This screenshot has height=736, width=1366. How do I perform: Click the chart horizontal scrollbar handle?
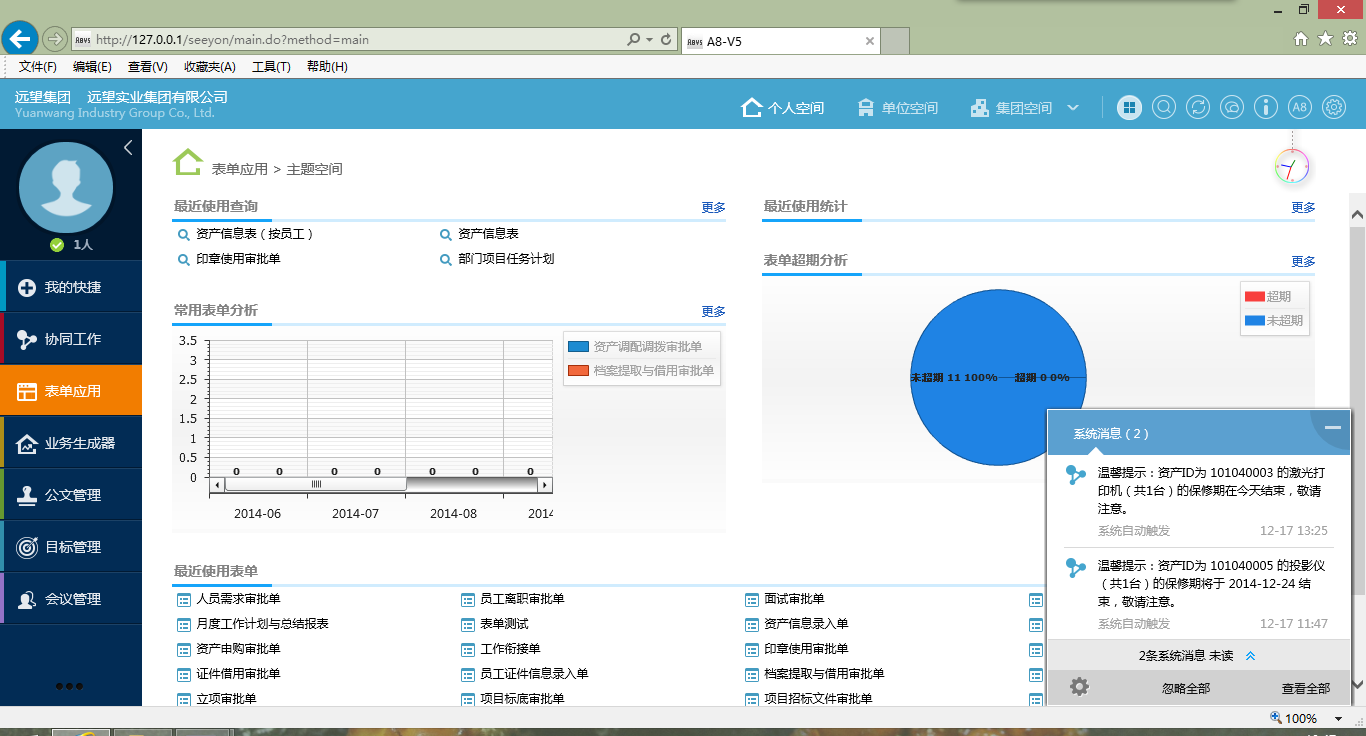(x=316, y=485)
